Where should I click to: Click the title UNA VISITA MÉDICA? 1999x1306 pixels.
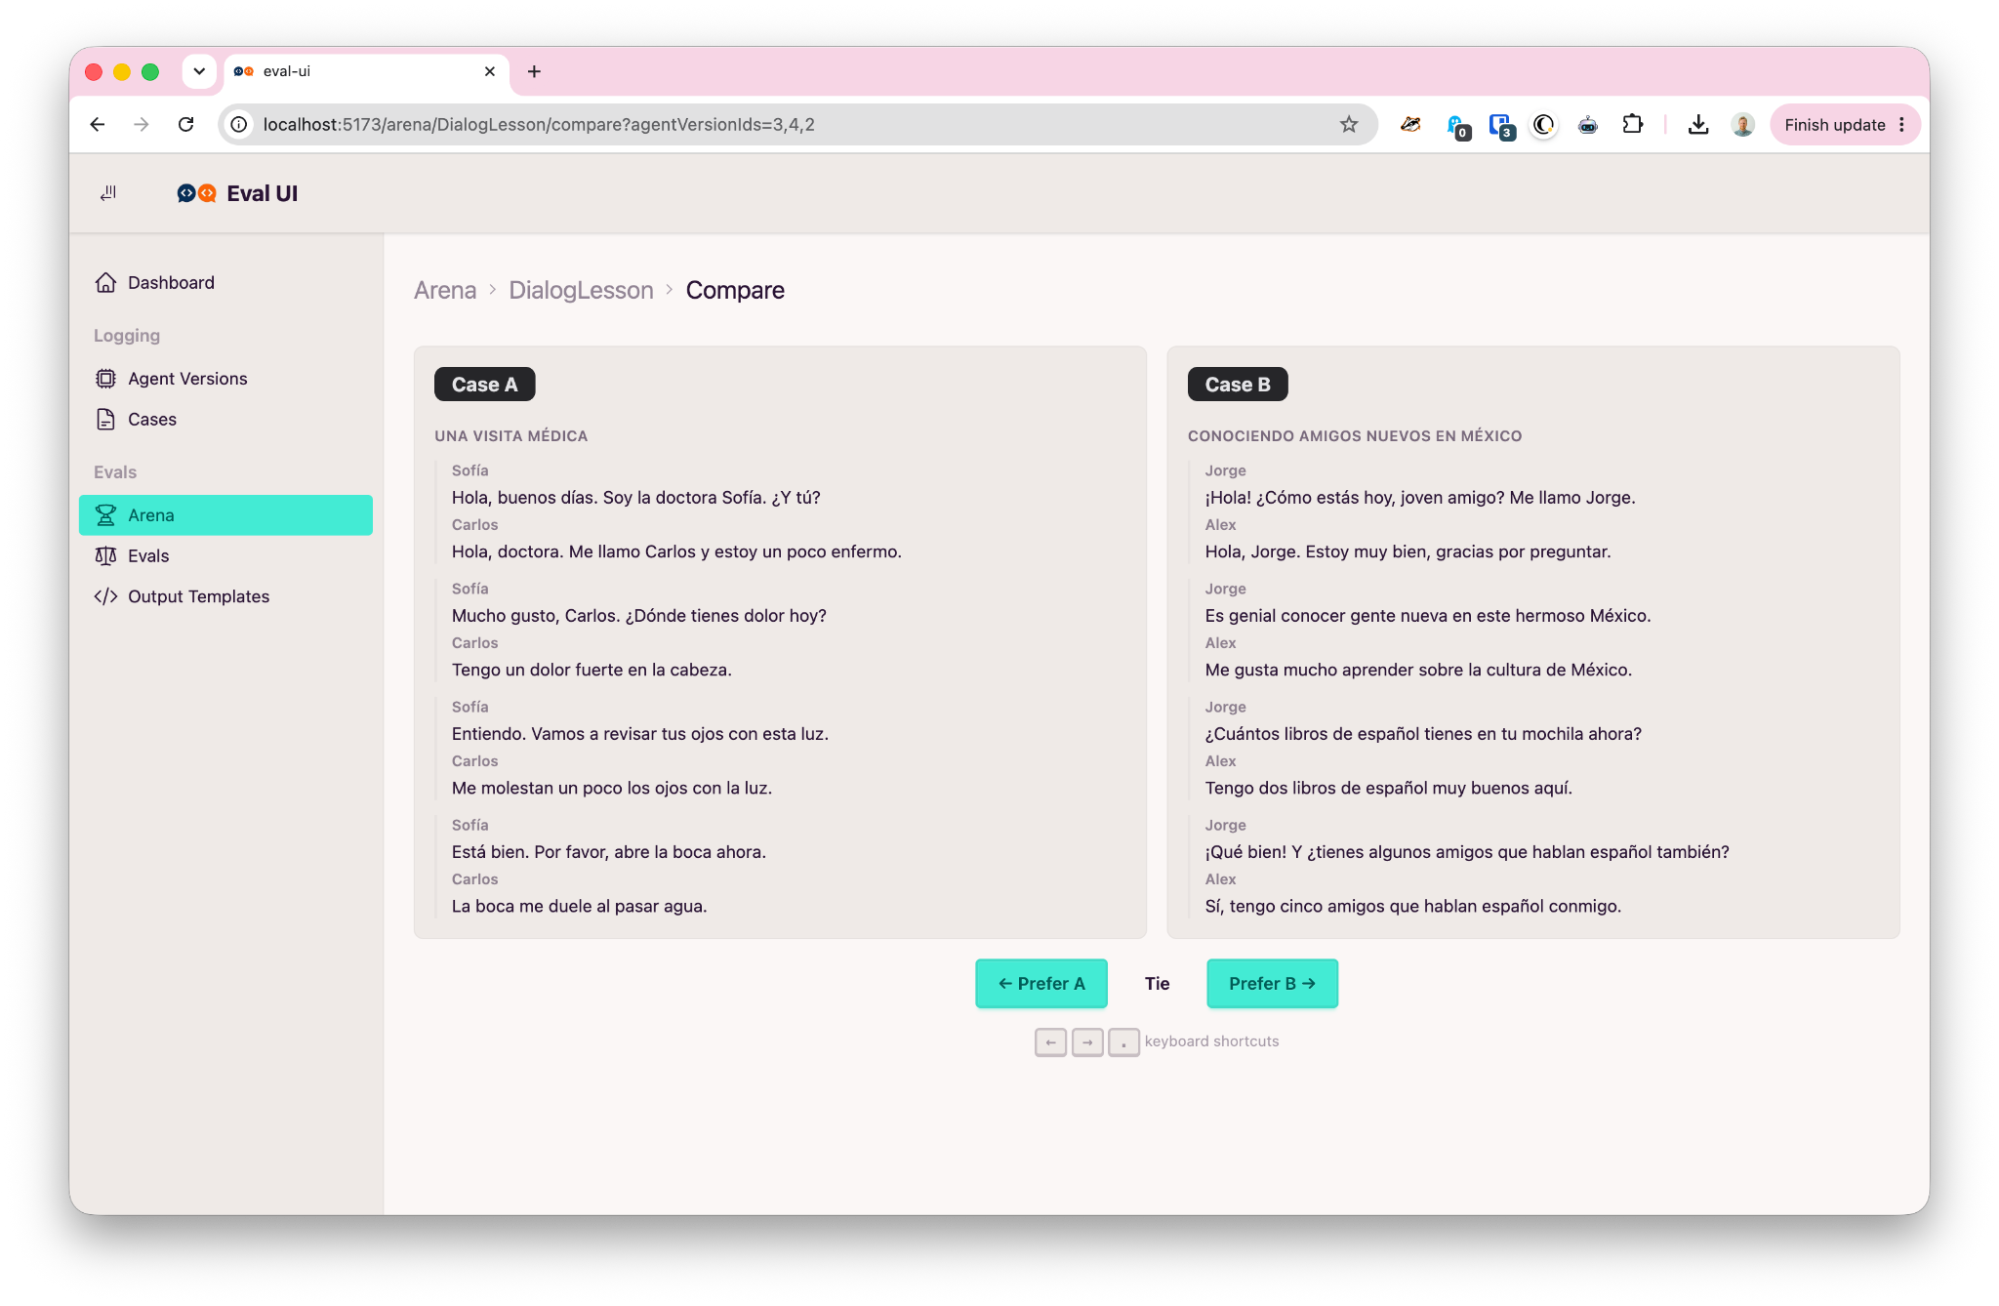tap(511, 436)
